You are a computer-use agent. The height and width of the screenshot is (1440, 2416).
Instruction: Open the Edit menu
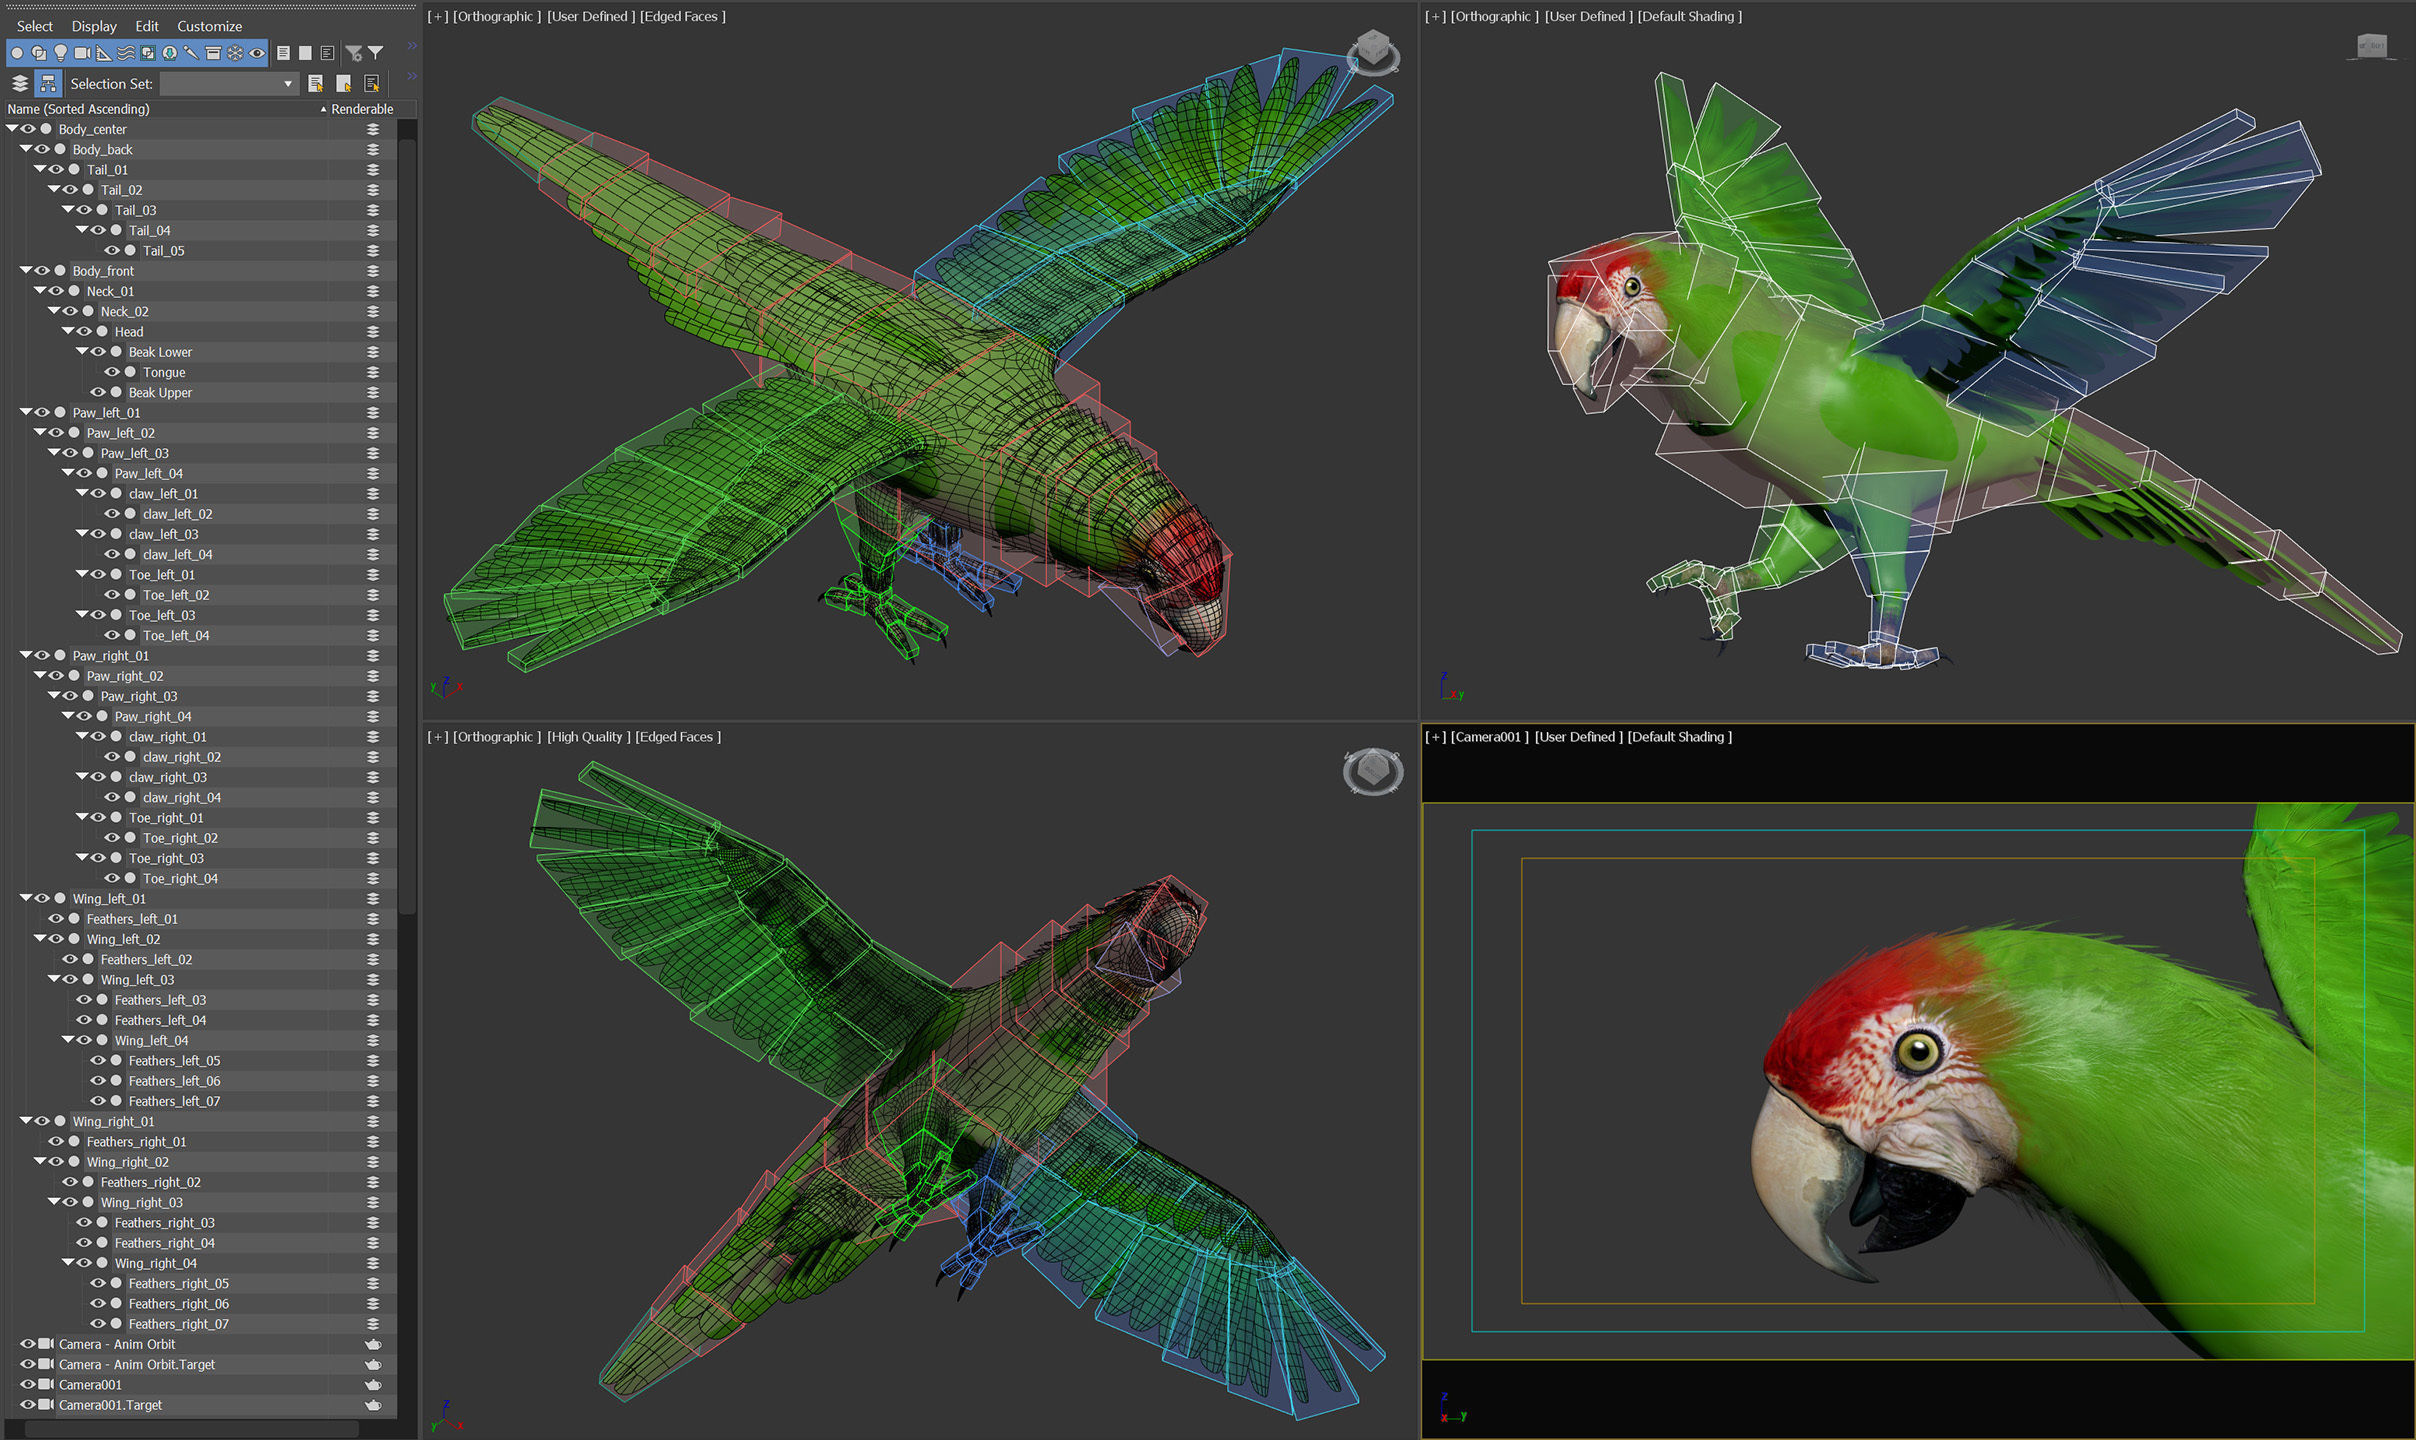(x=147, y=26)
